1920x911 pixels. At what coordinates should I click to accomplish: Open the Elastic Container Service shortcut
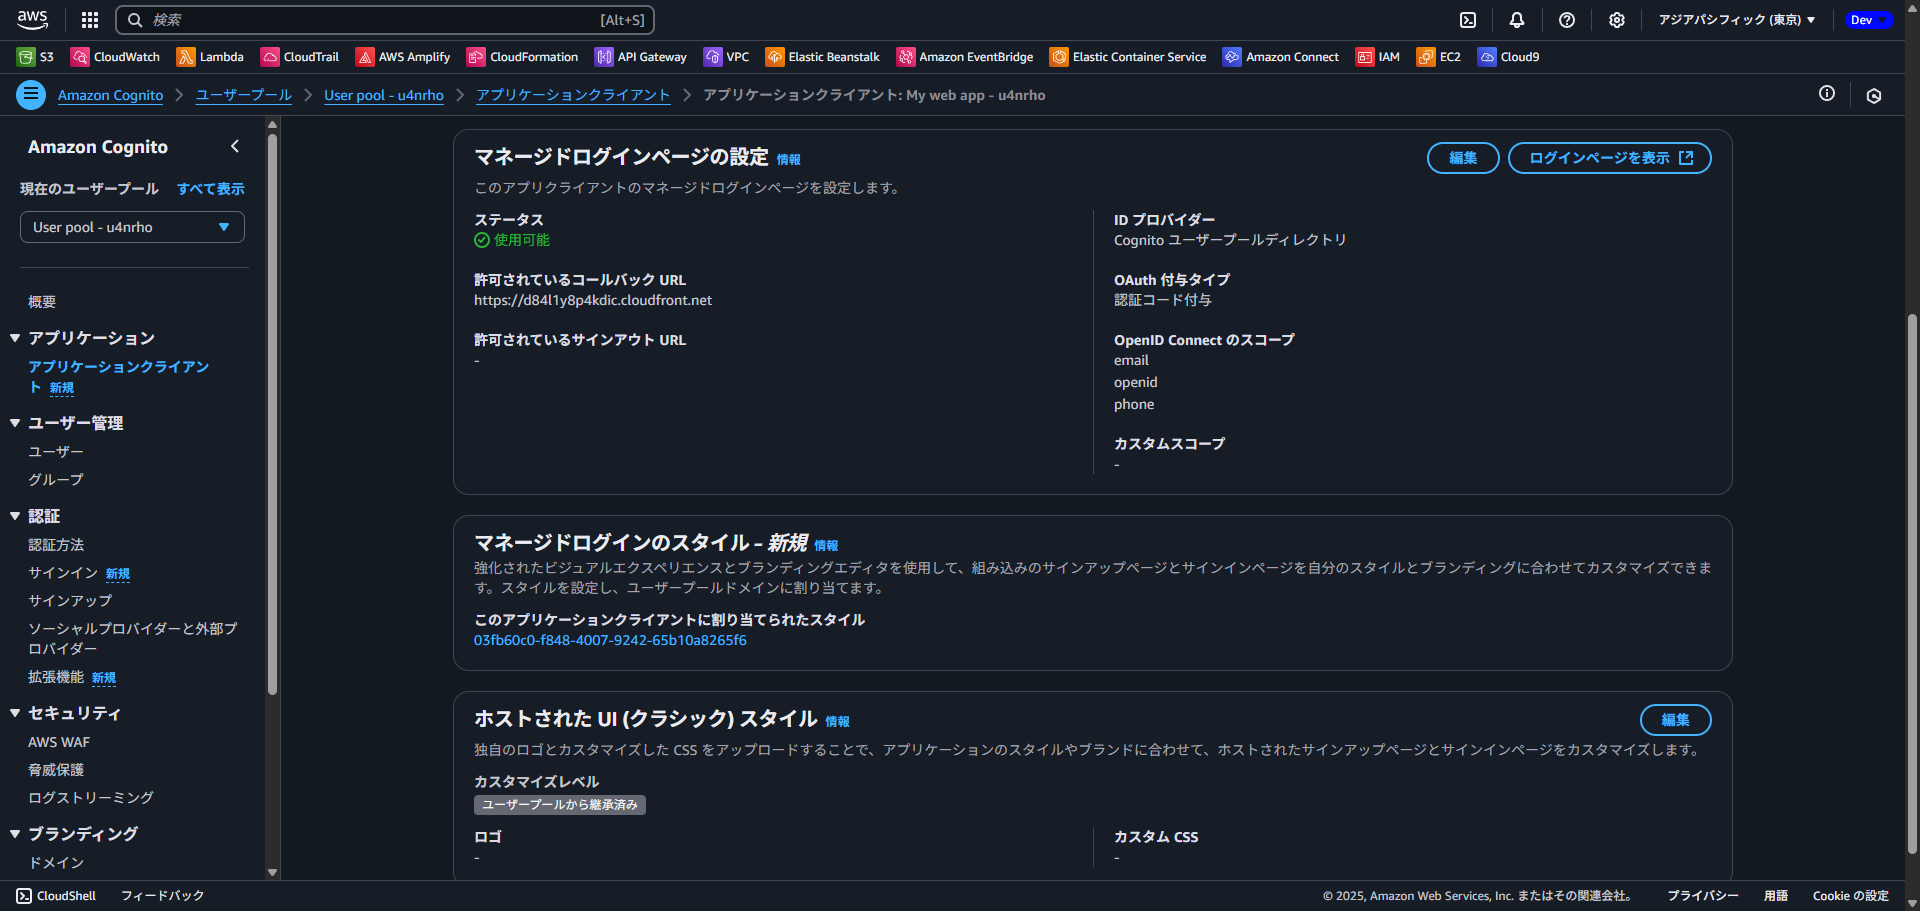(1128, 57)
